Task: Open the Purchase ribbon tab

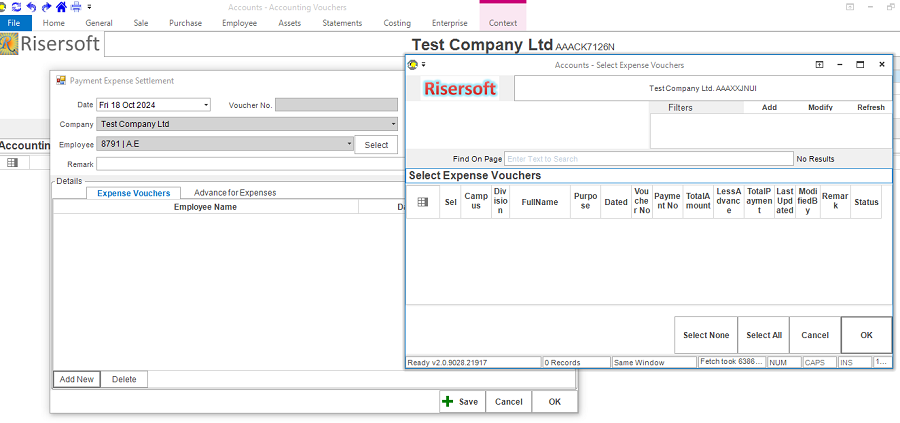Action: pos(185,23)
